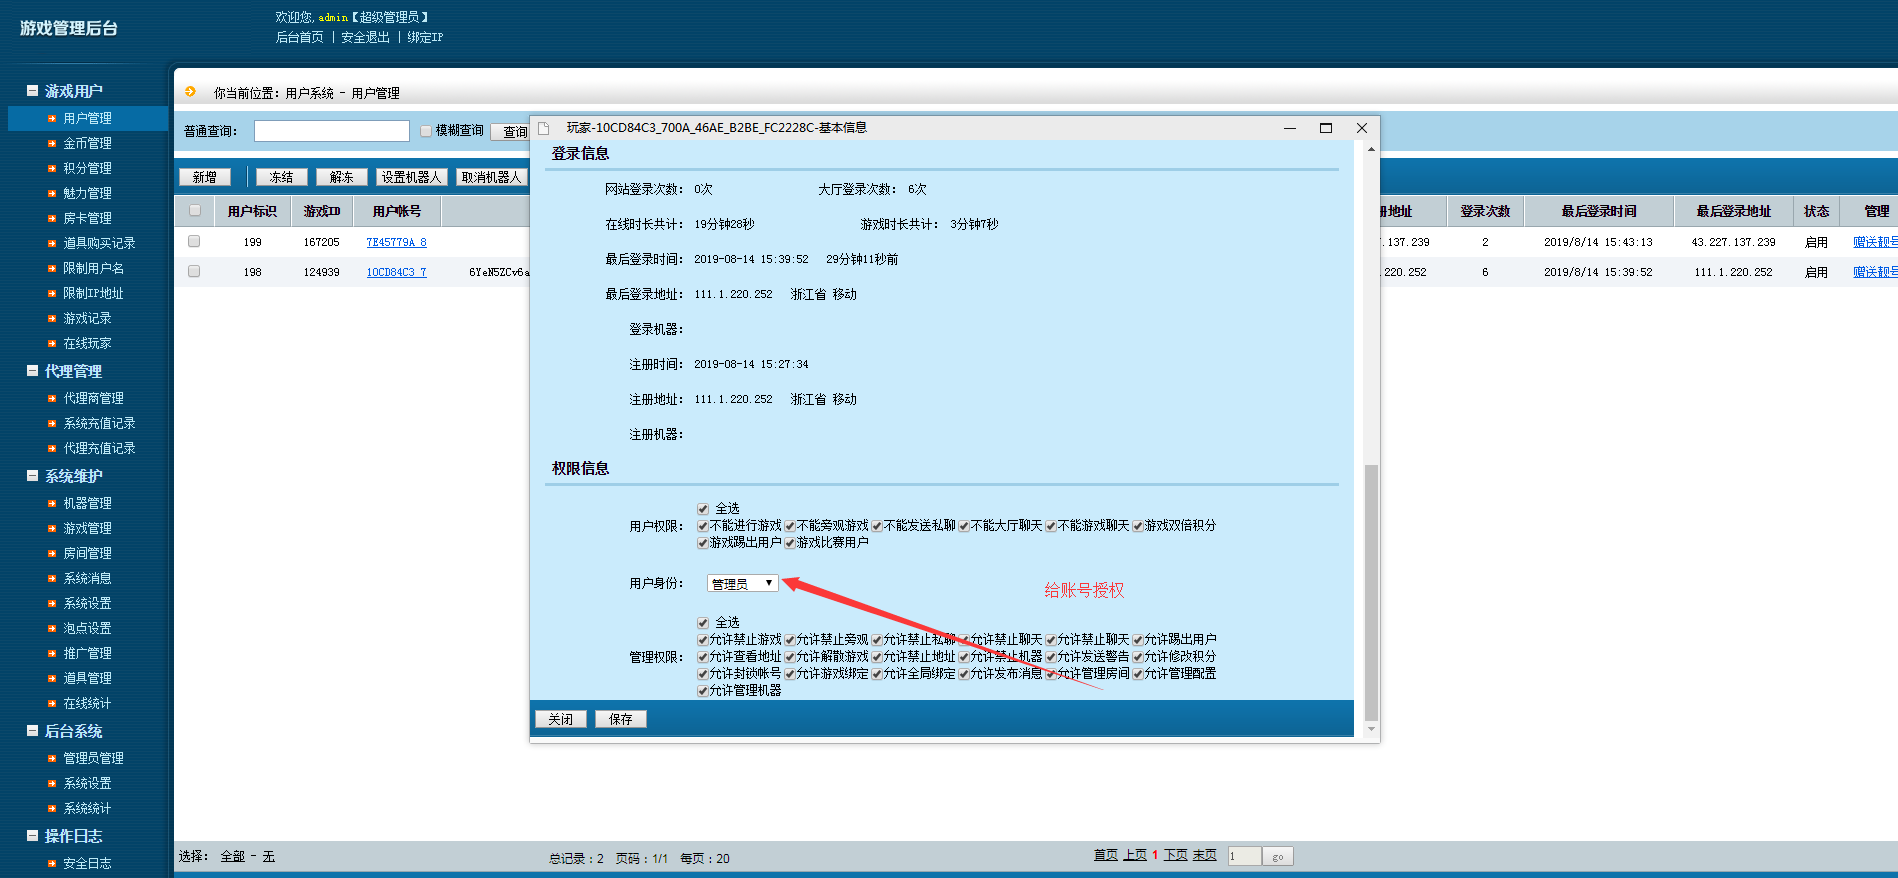Image resolution: width=1898 pixels, height=878 pixels.
Task: Open the 用户身份 dropdown showing 管理员
Action: pyautogui.click(x=742, y=583)
